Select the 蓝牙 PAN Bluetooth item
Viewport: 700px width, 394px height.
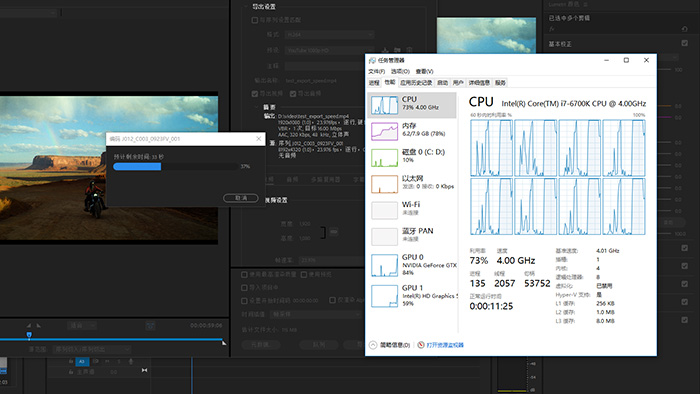[x=412, y=236]
